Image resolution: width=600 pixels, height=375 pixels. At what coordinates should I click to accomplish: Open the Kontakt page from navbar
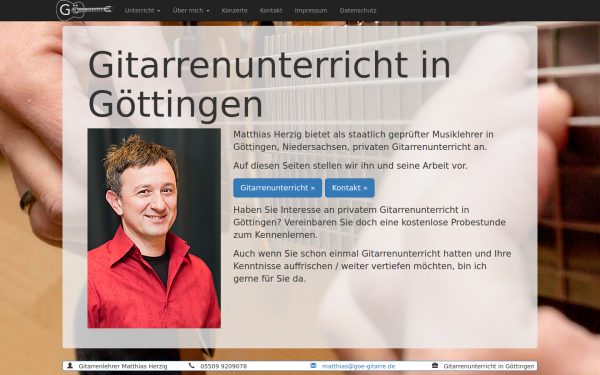pos(271,11)
